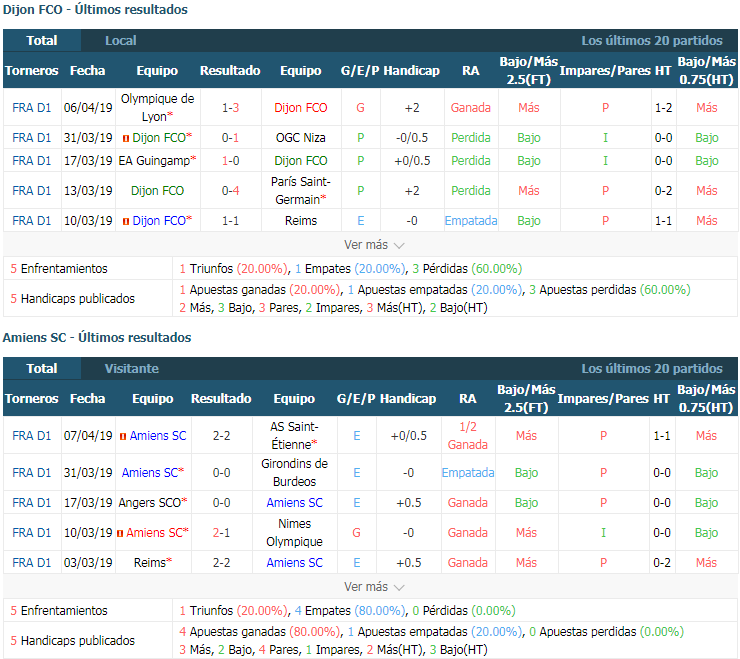Click Amiens SC - Últimos resultados heading
Viewport: 740px width, 659px height.
(x=97, y=338)
